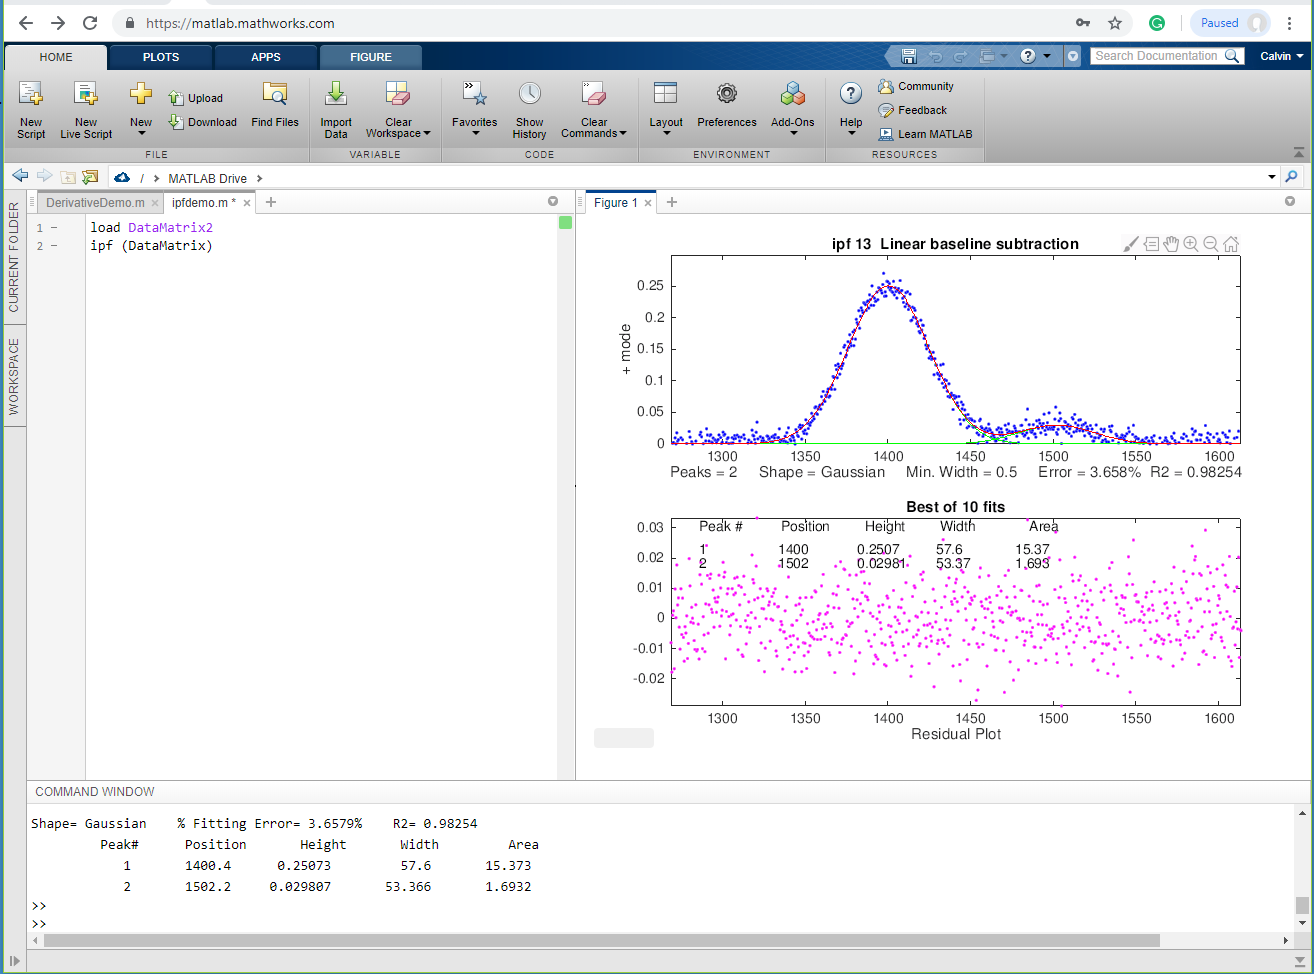Toggle the Workspace side panel

(x=14, y=376)
